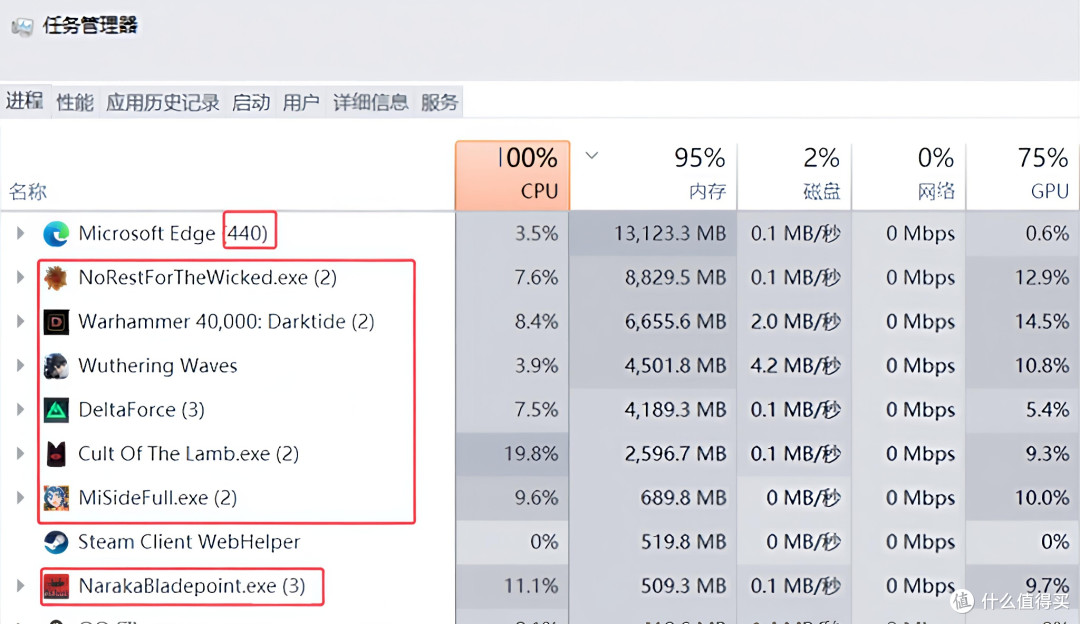Select the NarakaBladepoint.exe (3) row name
The image size is (1080, 624).
pos(191,586)
